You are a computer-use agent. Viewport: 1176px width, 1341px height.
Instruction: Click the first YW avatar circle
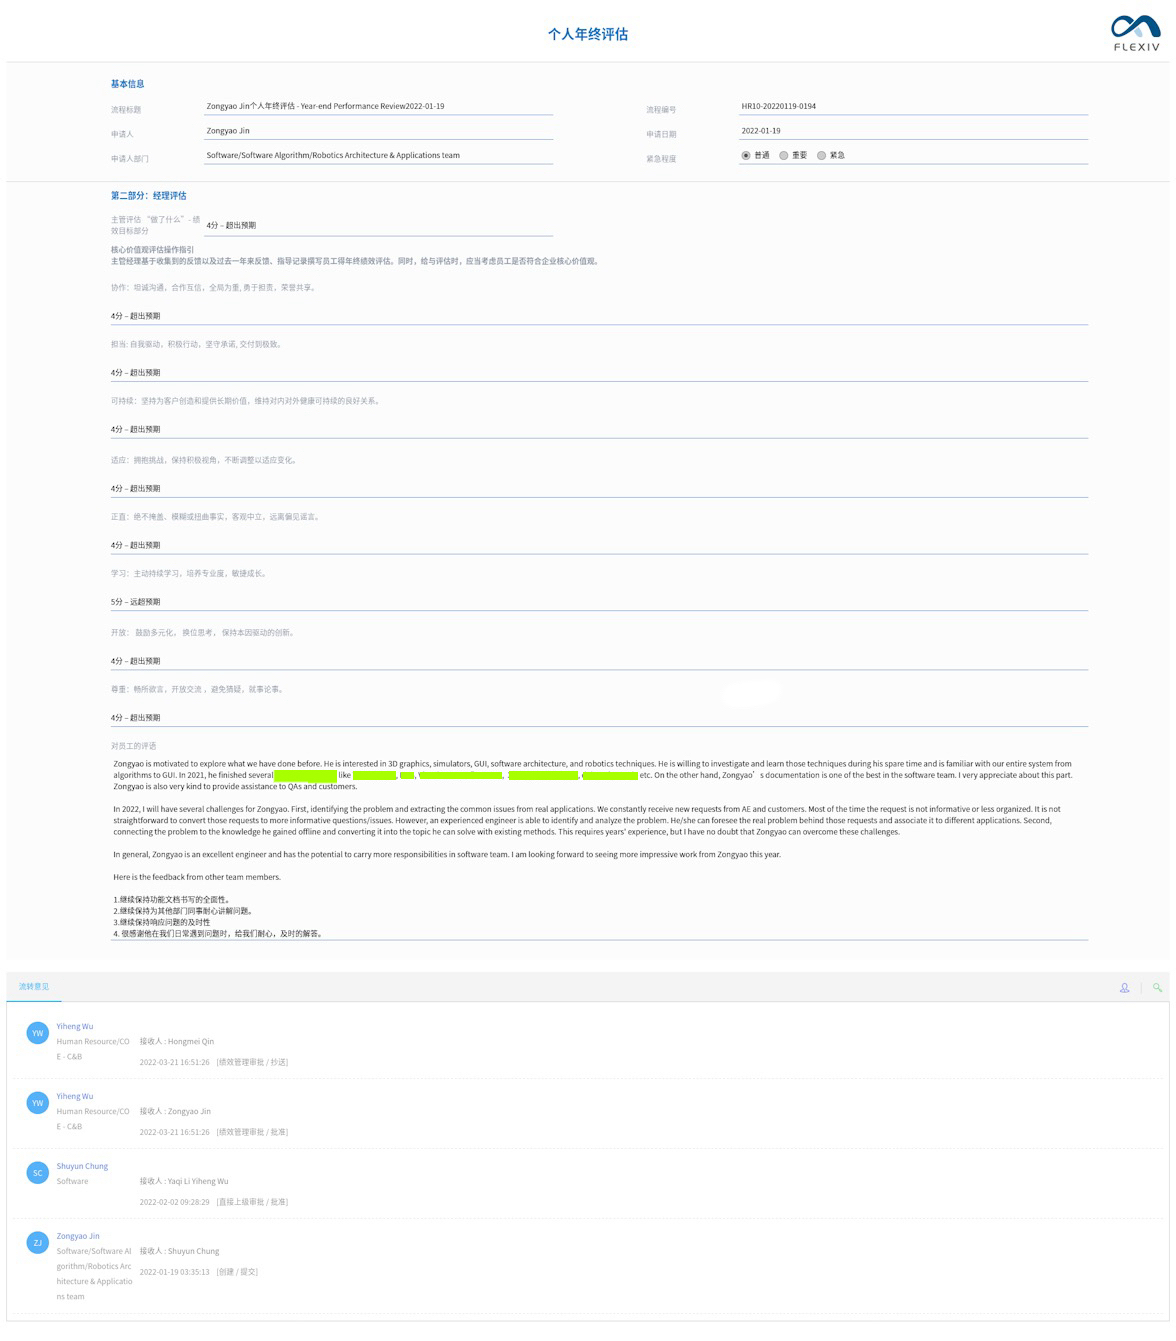pyautogui.click(x=37, y=1032)
